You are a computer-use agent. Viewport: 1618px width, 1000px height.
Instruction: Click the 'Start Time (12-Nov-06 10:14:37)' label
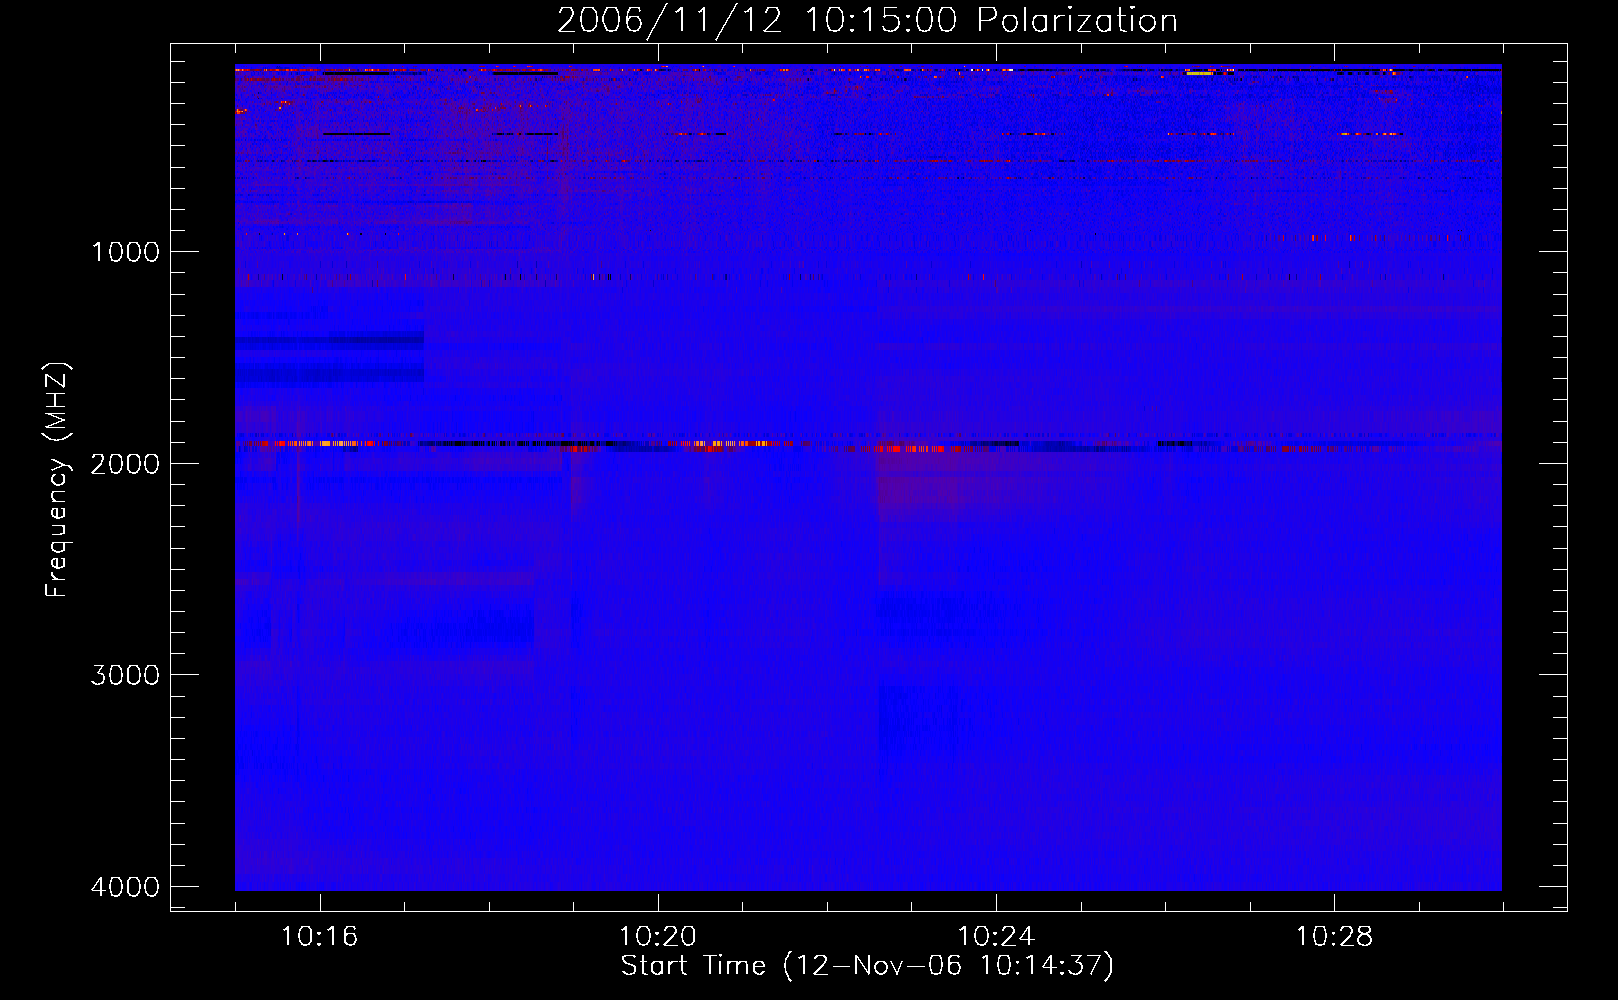tap(867, 966)
